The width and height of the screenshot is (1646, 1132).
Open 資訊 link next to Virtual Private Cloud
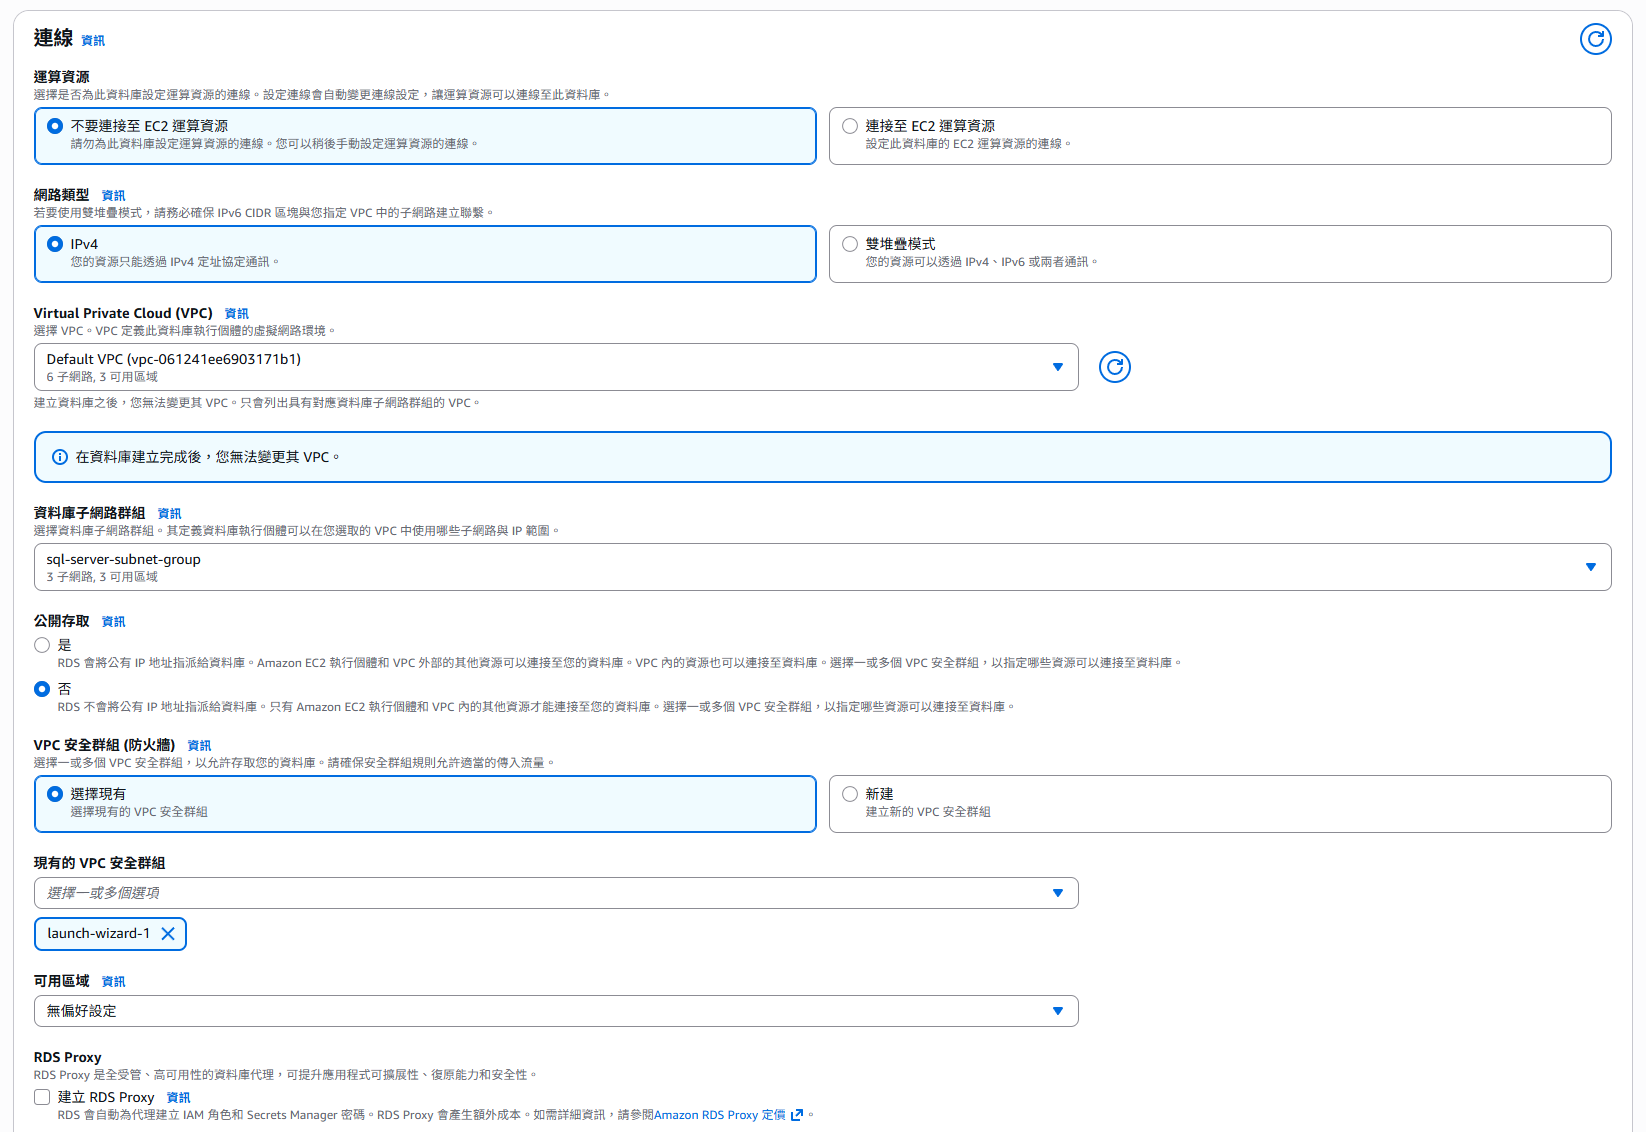[237, 314]
